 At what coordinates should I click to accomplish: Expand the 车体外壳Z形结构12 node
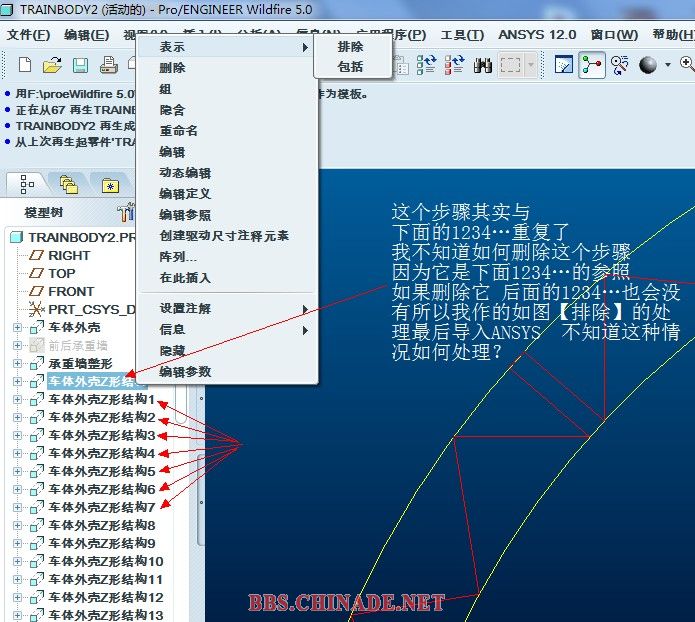click(17, 598)
